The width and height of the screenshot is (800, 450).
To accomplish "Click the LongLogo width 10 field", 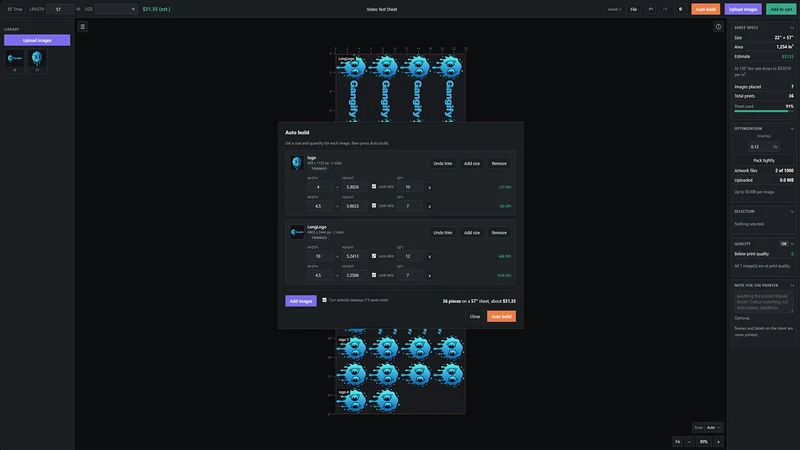I will (x=320, y=256).
